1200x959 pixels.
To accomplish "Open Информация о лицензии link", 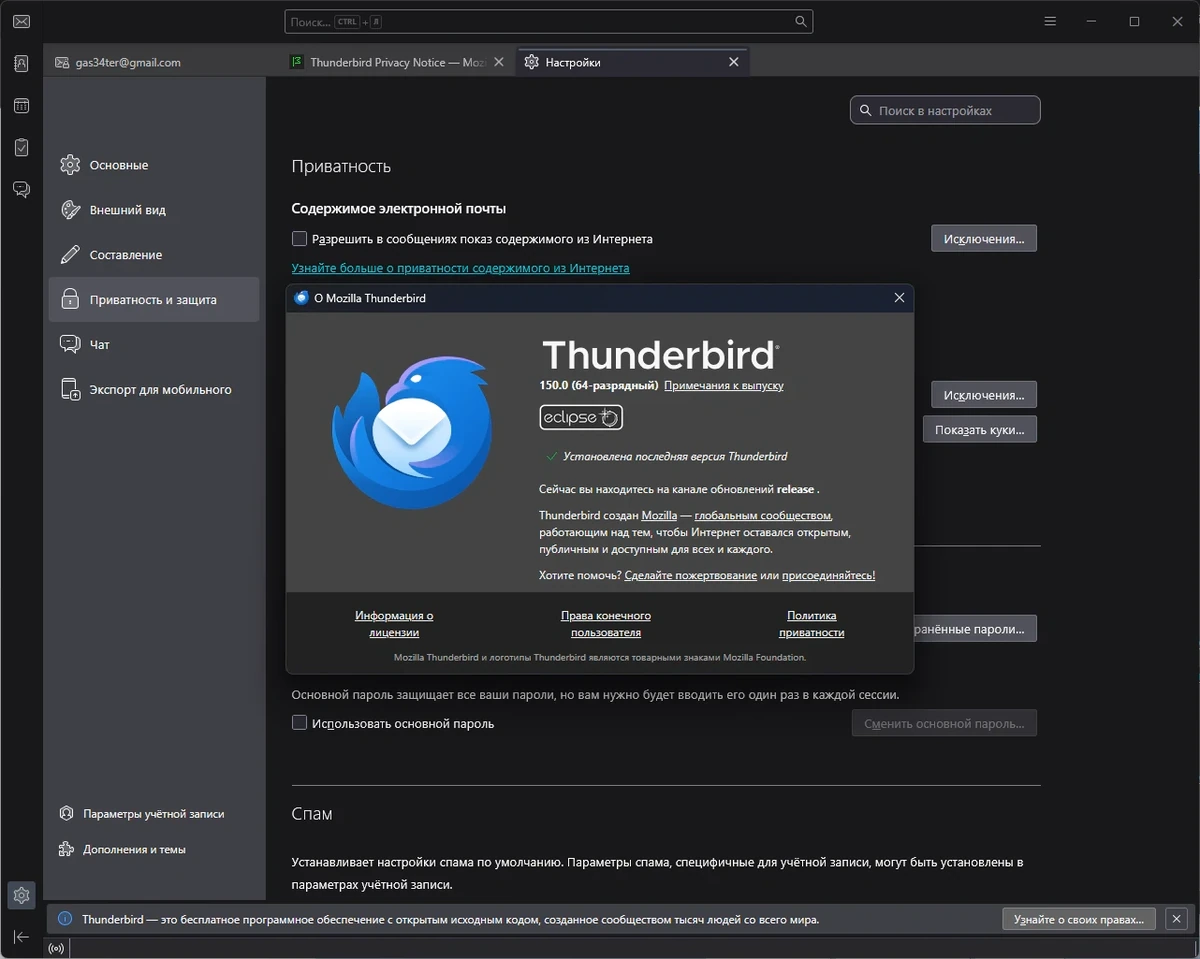I will coord(394,624).
